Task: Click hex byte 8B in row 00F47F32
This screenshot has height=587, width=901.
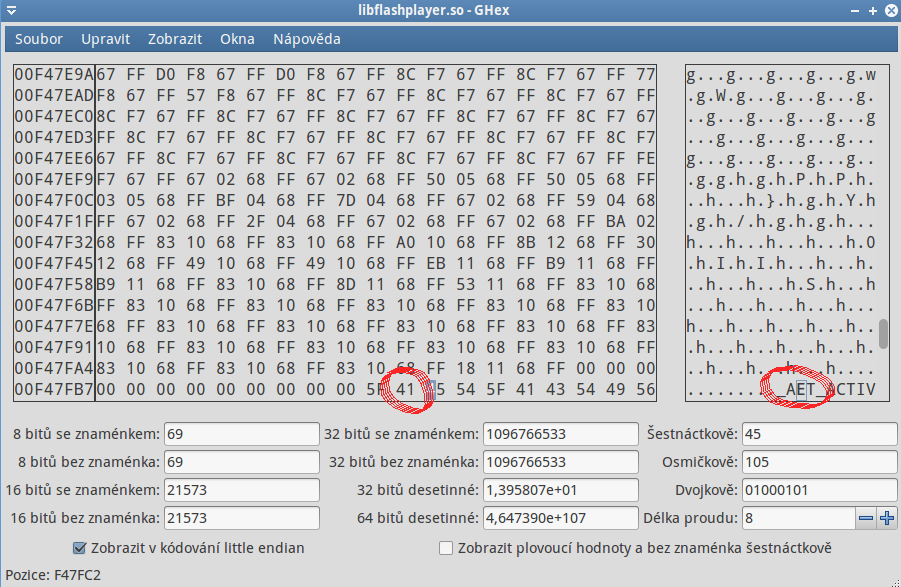Action: pos(526,242)
